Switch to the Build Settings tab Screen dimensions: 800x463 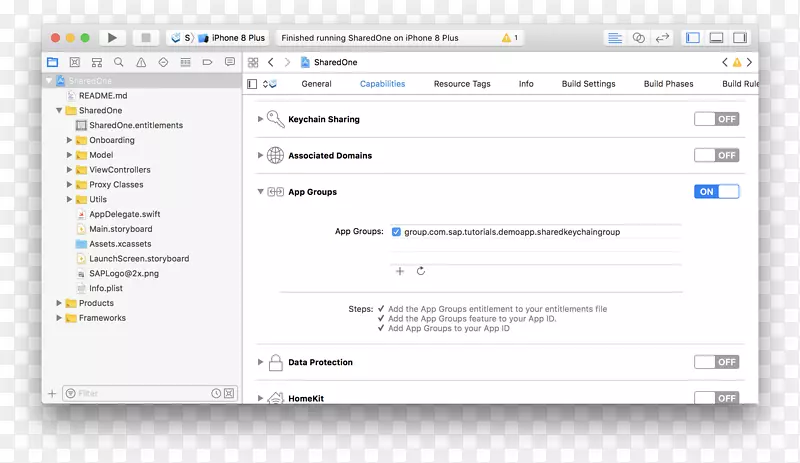pos(587,84)
